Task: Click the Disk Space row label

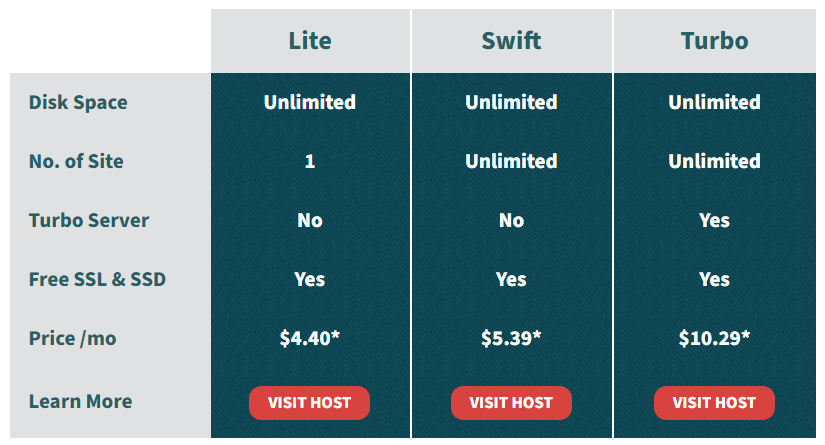Action: coord(78,102)
